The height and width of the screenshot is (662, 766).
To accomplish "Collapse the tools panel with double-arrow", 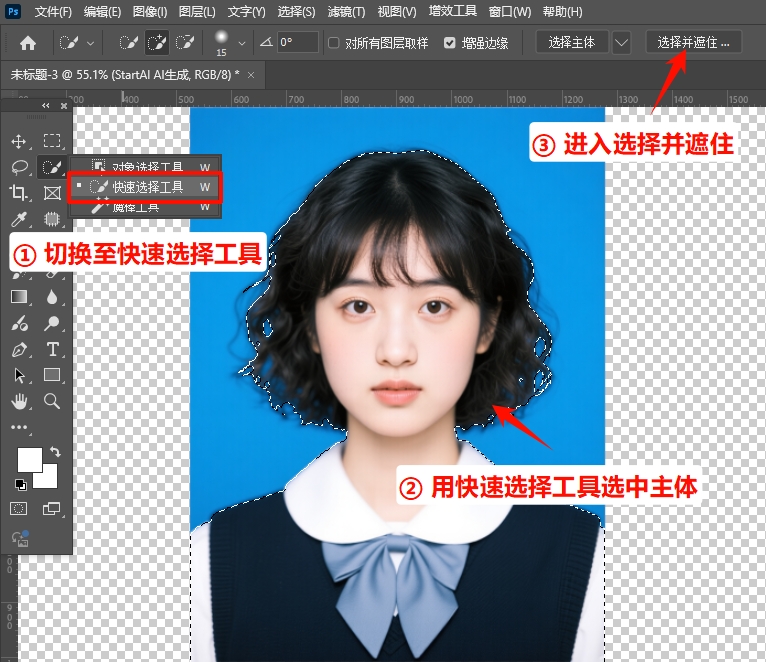I will (45, 106).
